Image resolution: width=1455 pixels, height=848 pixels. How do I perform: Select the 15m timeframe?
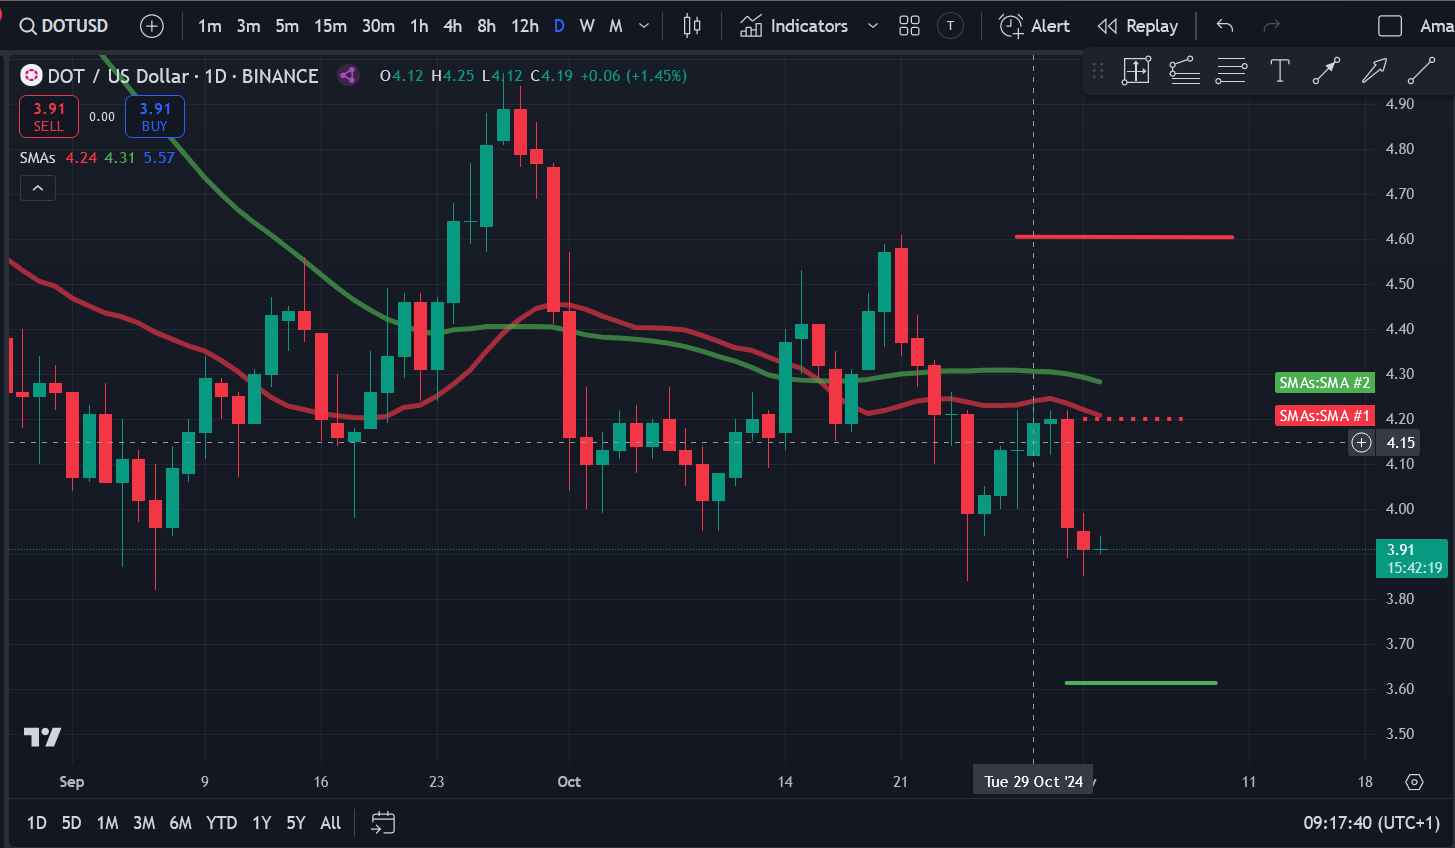coord(330,26)
